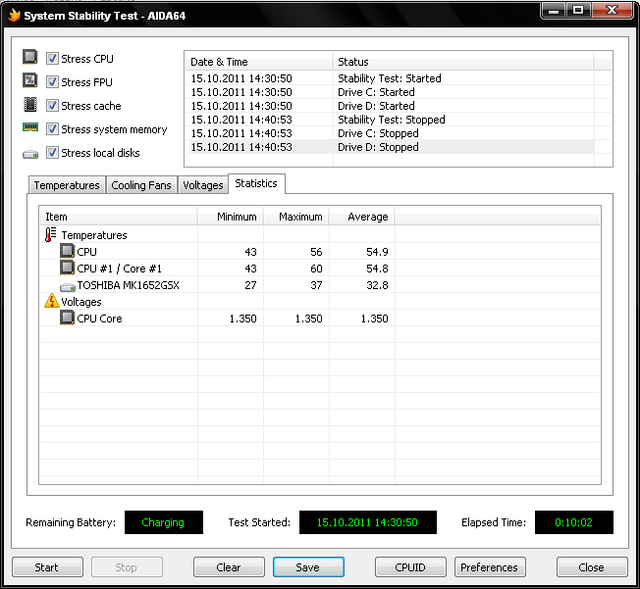Open the CPUID panel button
The width and height of the screenshot is (640, 589).
pyautogui.click(x=410, y=567)
